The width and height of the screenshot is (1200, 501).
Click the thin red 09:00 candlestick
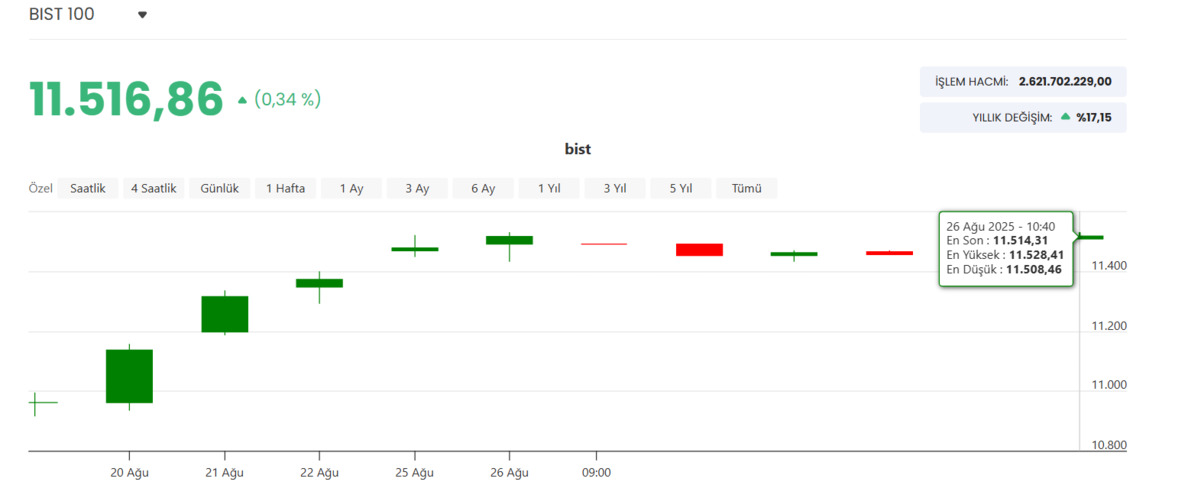tap(604, 244)
